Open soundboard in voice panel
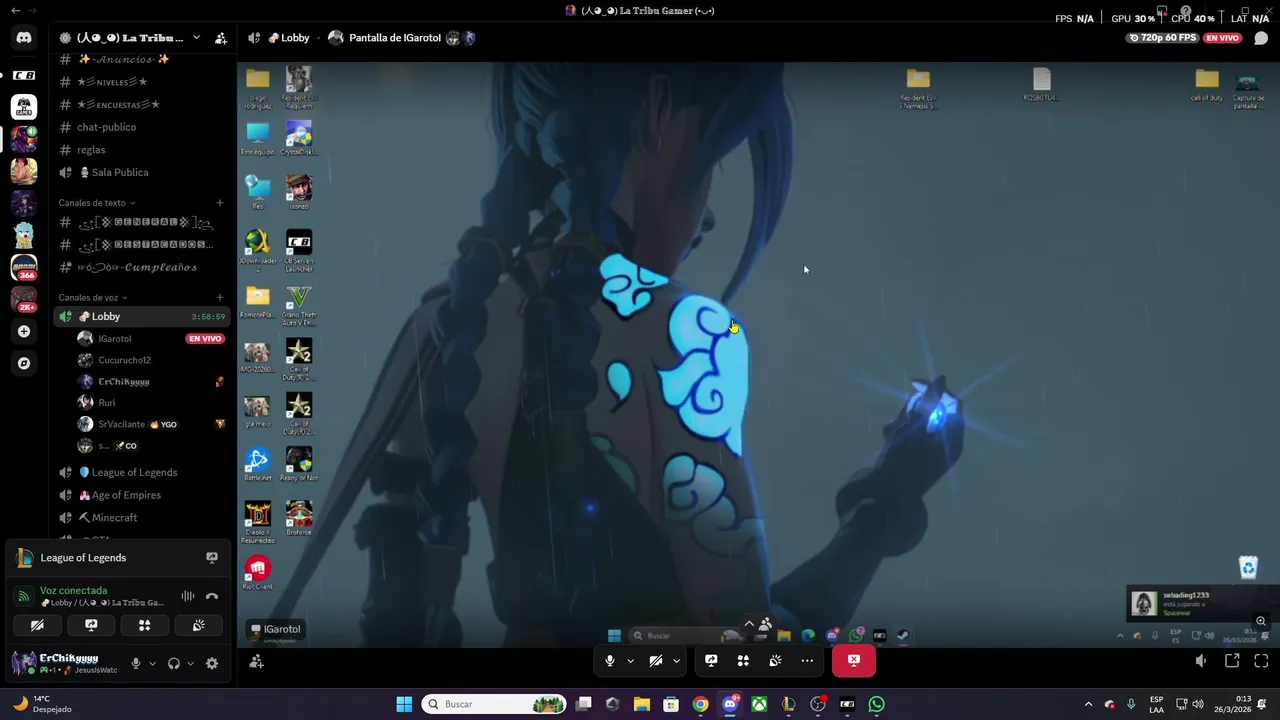The image size is (1280, 720). tap(198, 625)
